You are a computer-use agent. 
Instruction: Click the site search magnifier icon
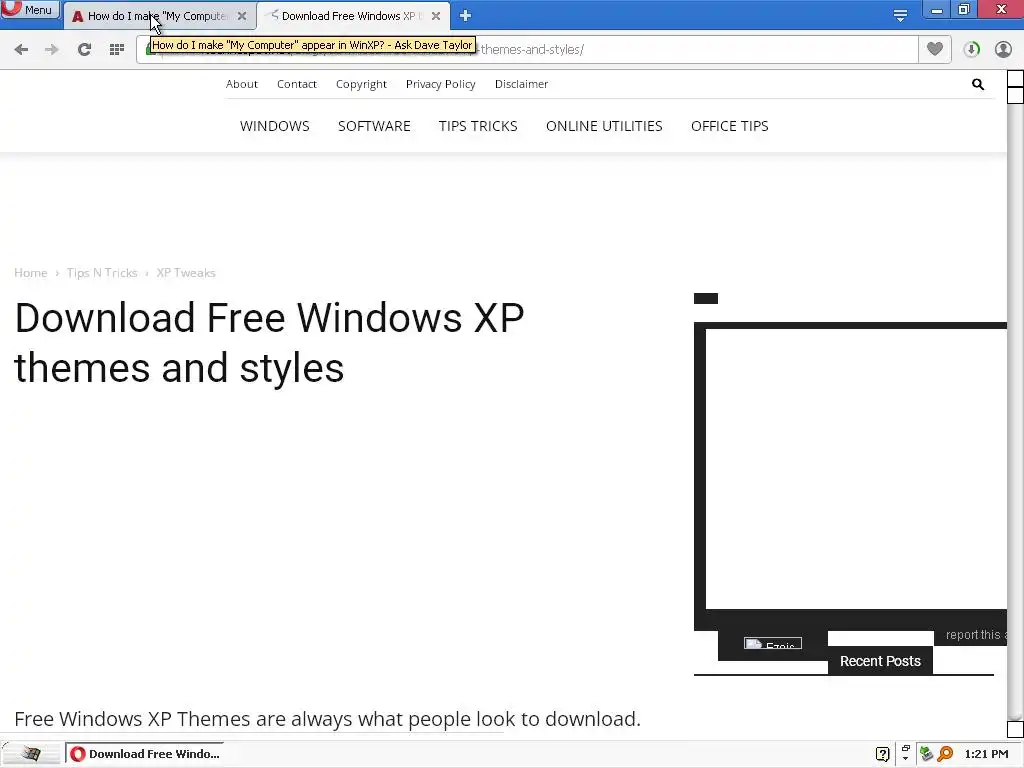(978, 84)
